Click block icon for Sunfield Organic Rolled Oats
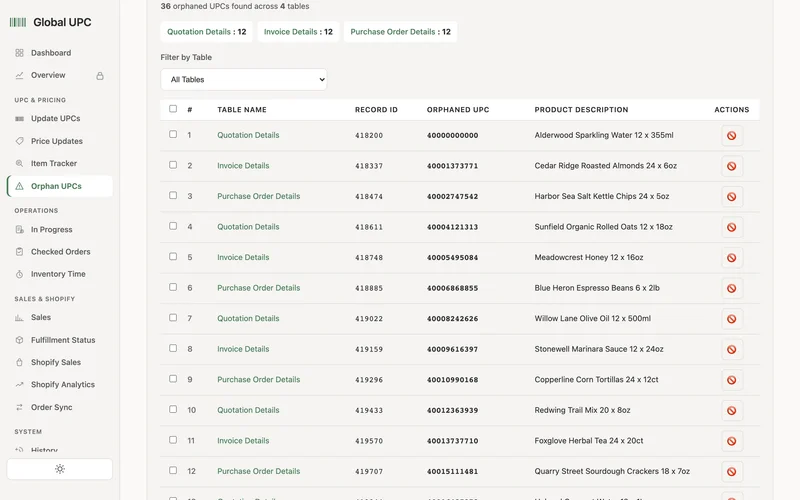Viewport: 800px width, 500px height. click(x=732, y=228)
